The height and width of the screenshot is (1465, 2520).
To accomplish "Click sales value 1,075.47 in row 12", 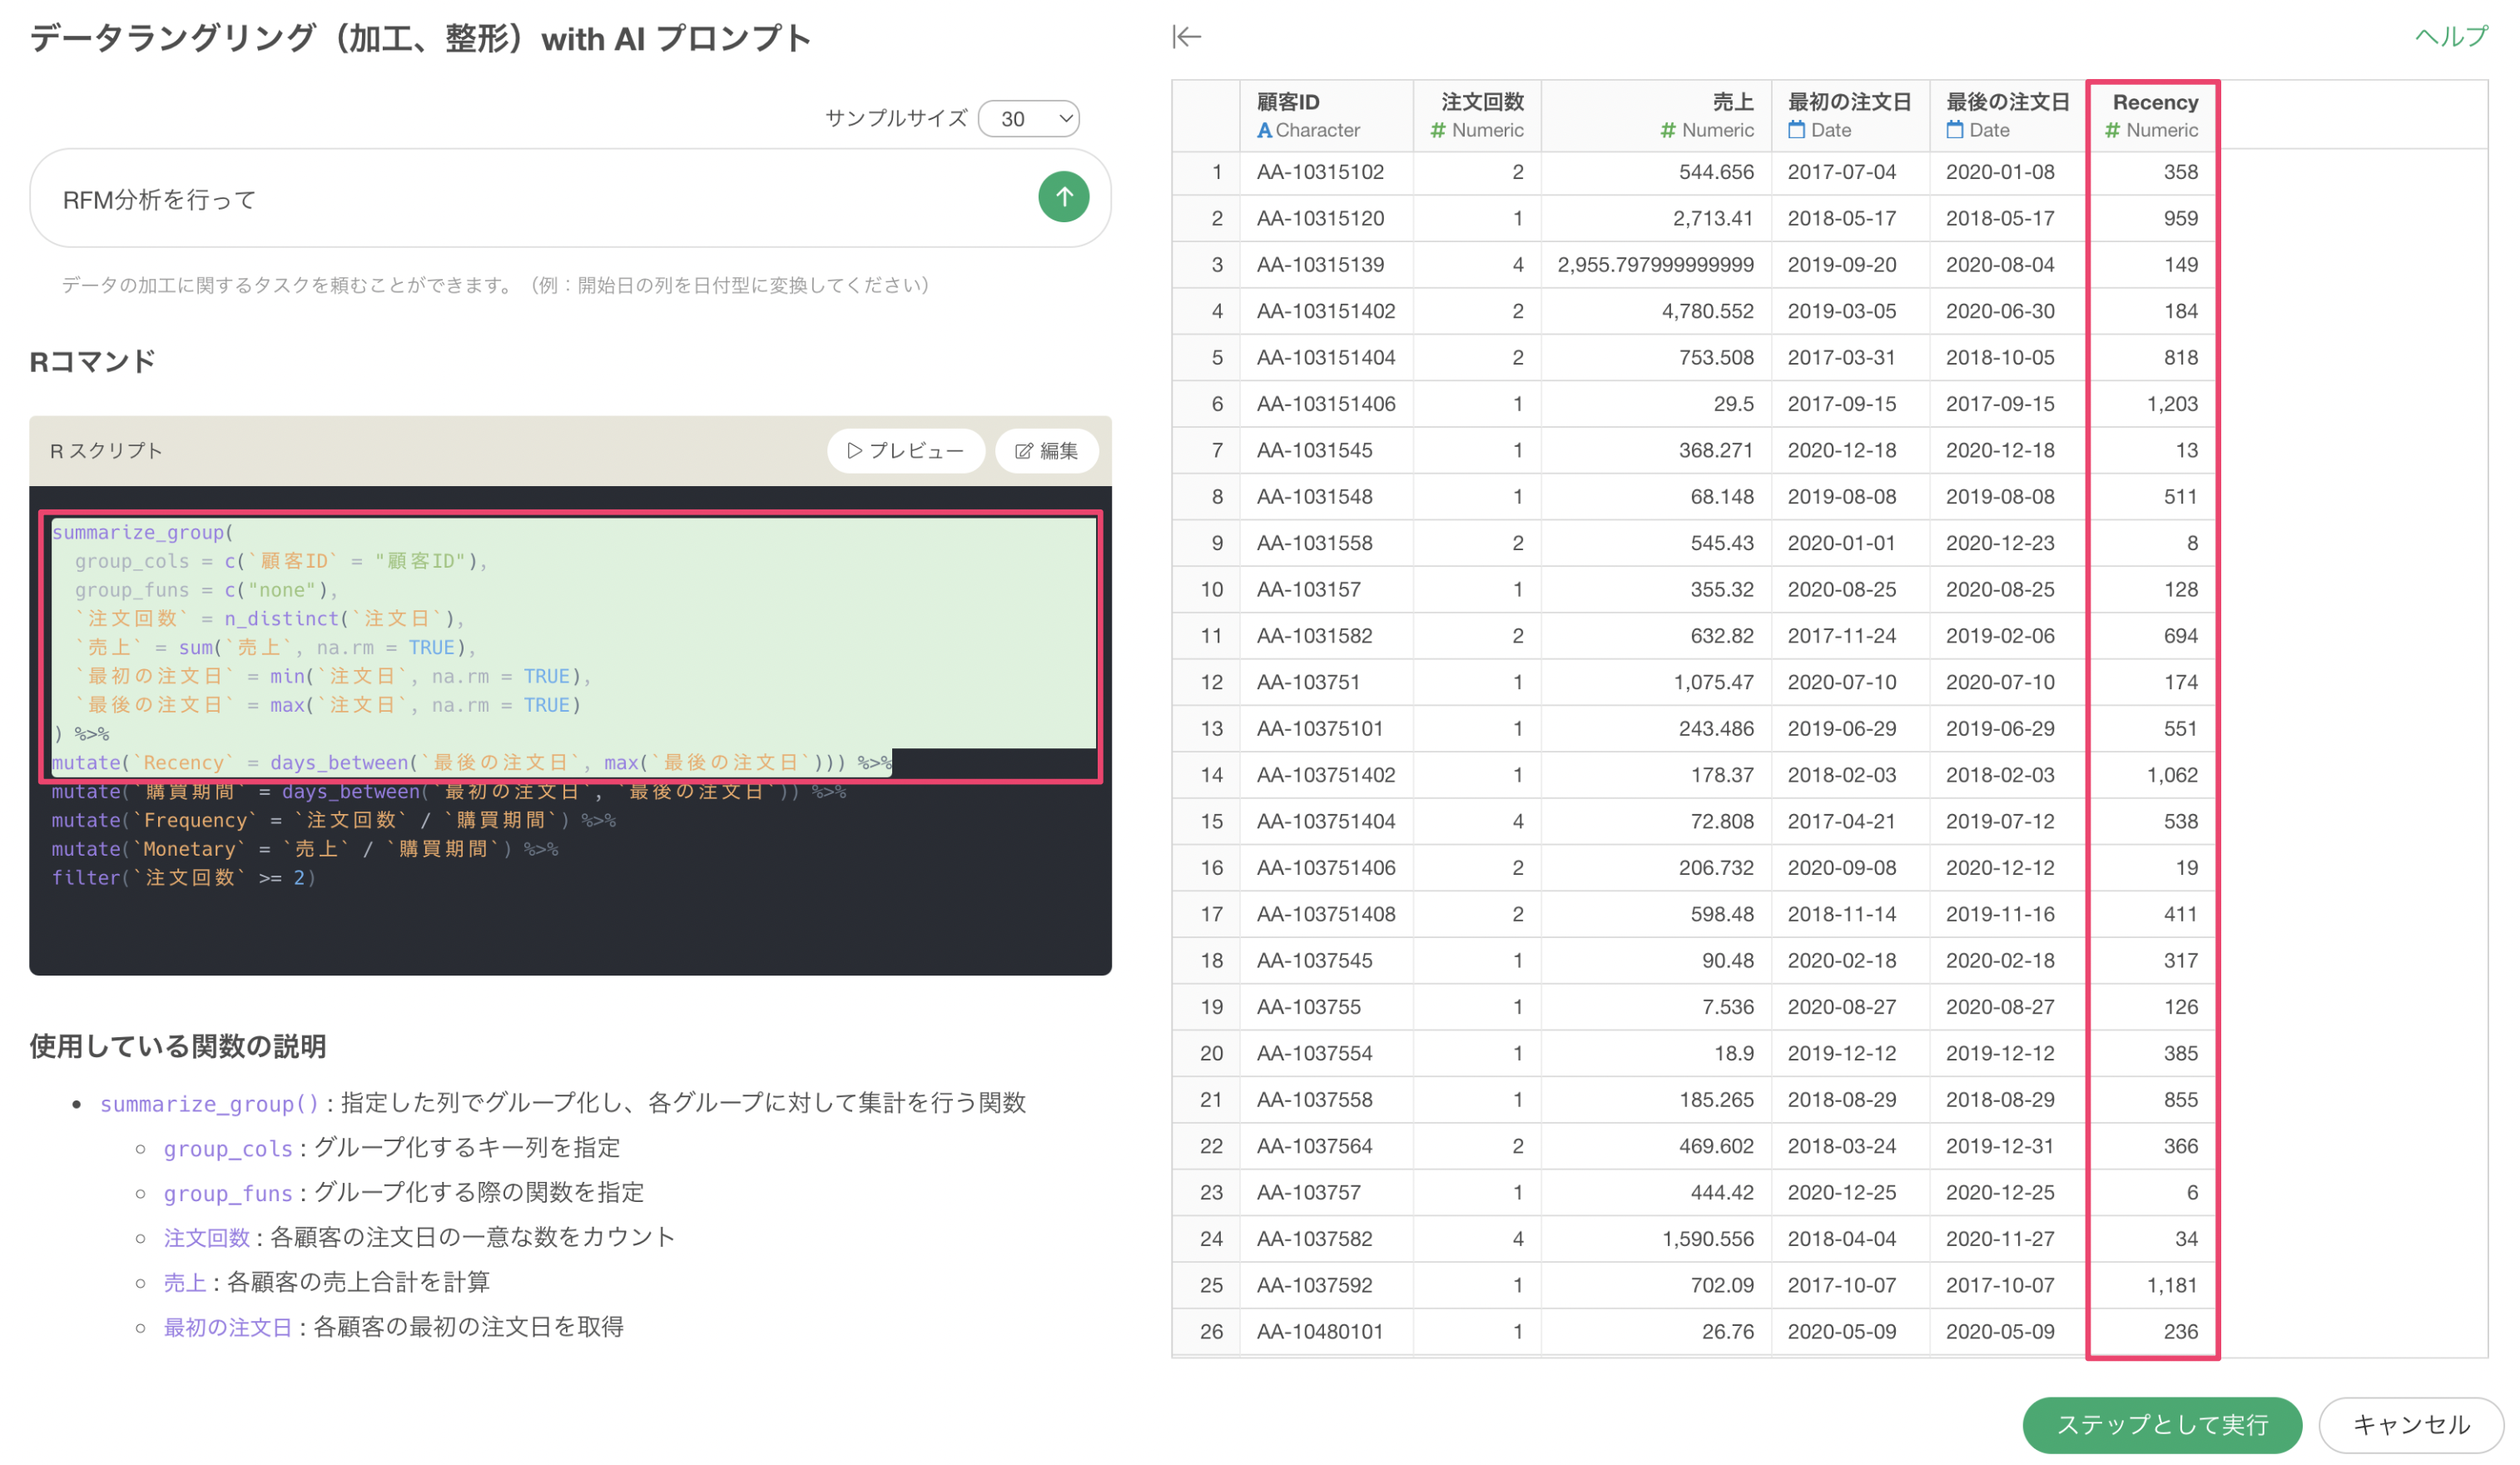I will [x=1713, y=682].
